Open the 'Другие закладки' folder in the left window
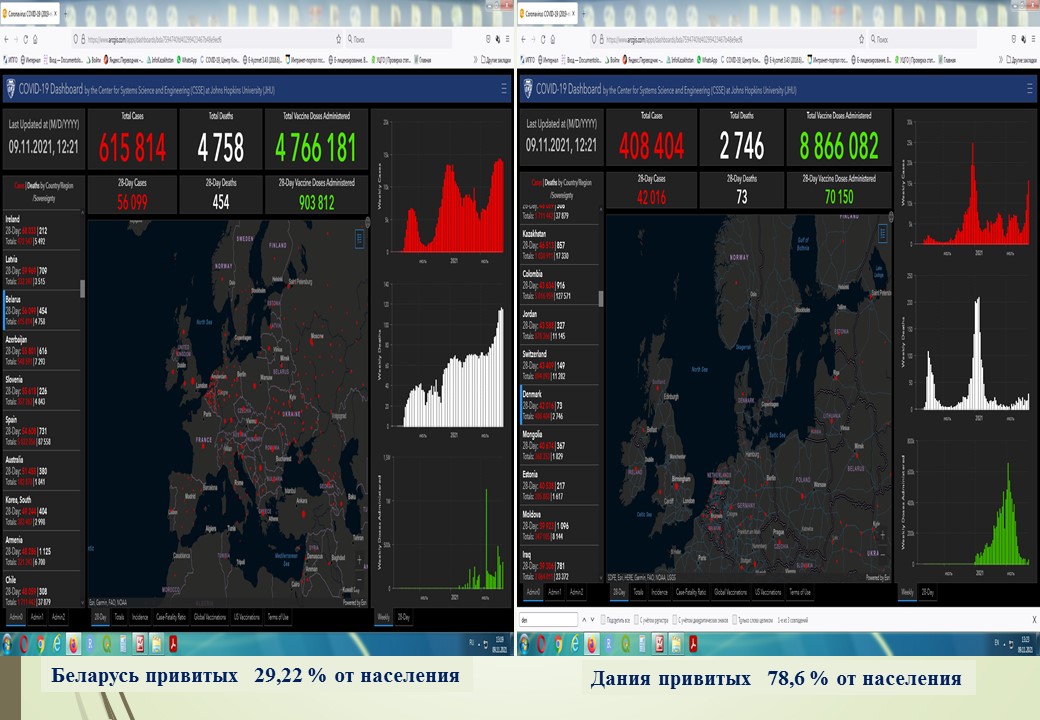The width and height of the screenshot is (1040, 720). coord(496,60)
